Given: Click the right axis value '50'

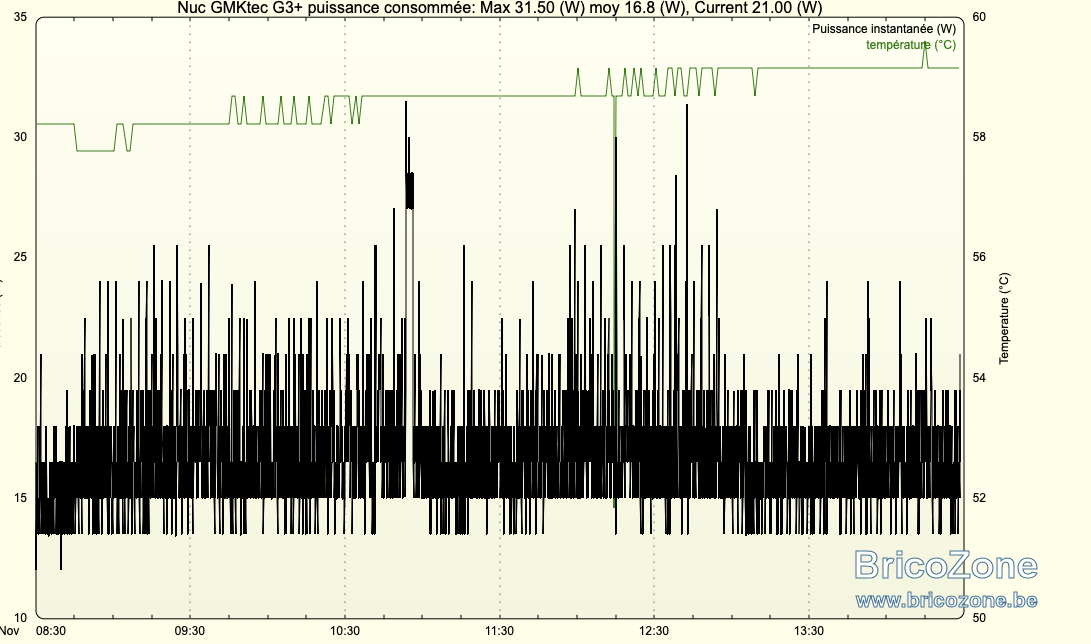Looking at the screenshot, I should tap(979, 618).
